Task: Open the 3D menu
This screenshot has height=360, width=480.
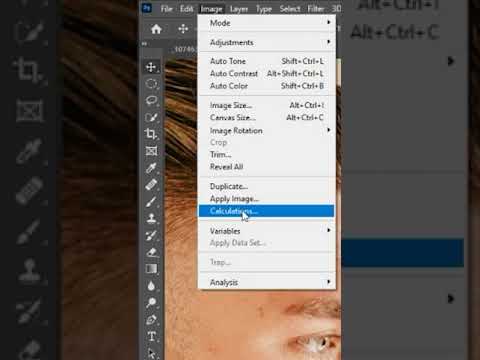Action: 336,9
